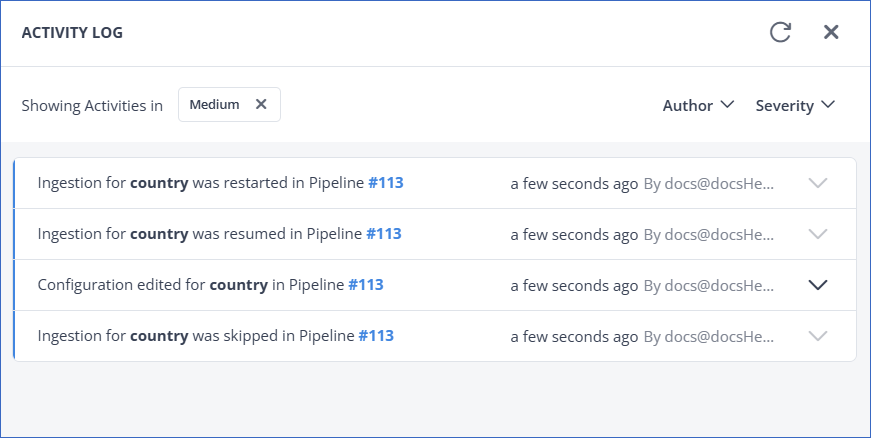Open Pipeline #113 link in skipped entry
The width and height of the screenshot is (871, 438).
(x=376, y=336)
